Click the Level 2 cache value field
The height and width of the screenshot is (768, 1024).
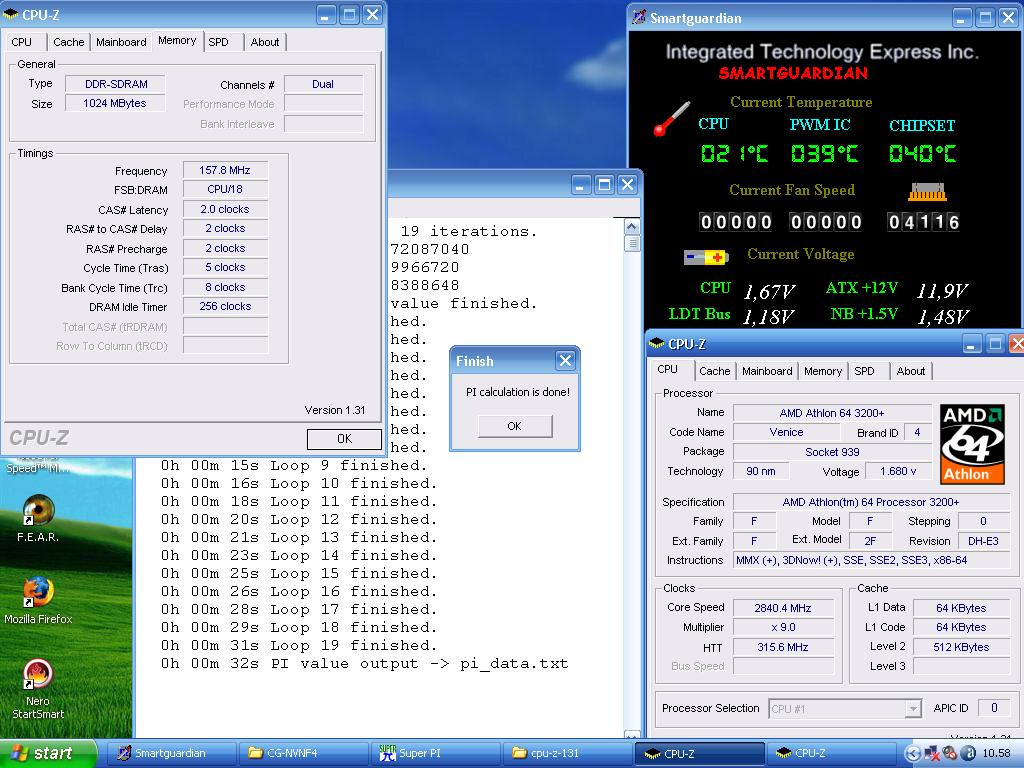pyautogui.click(x=961, y=647)
